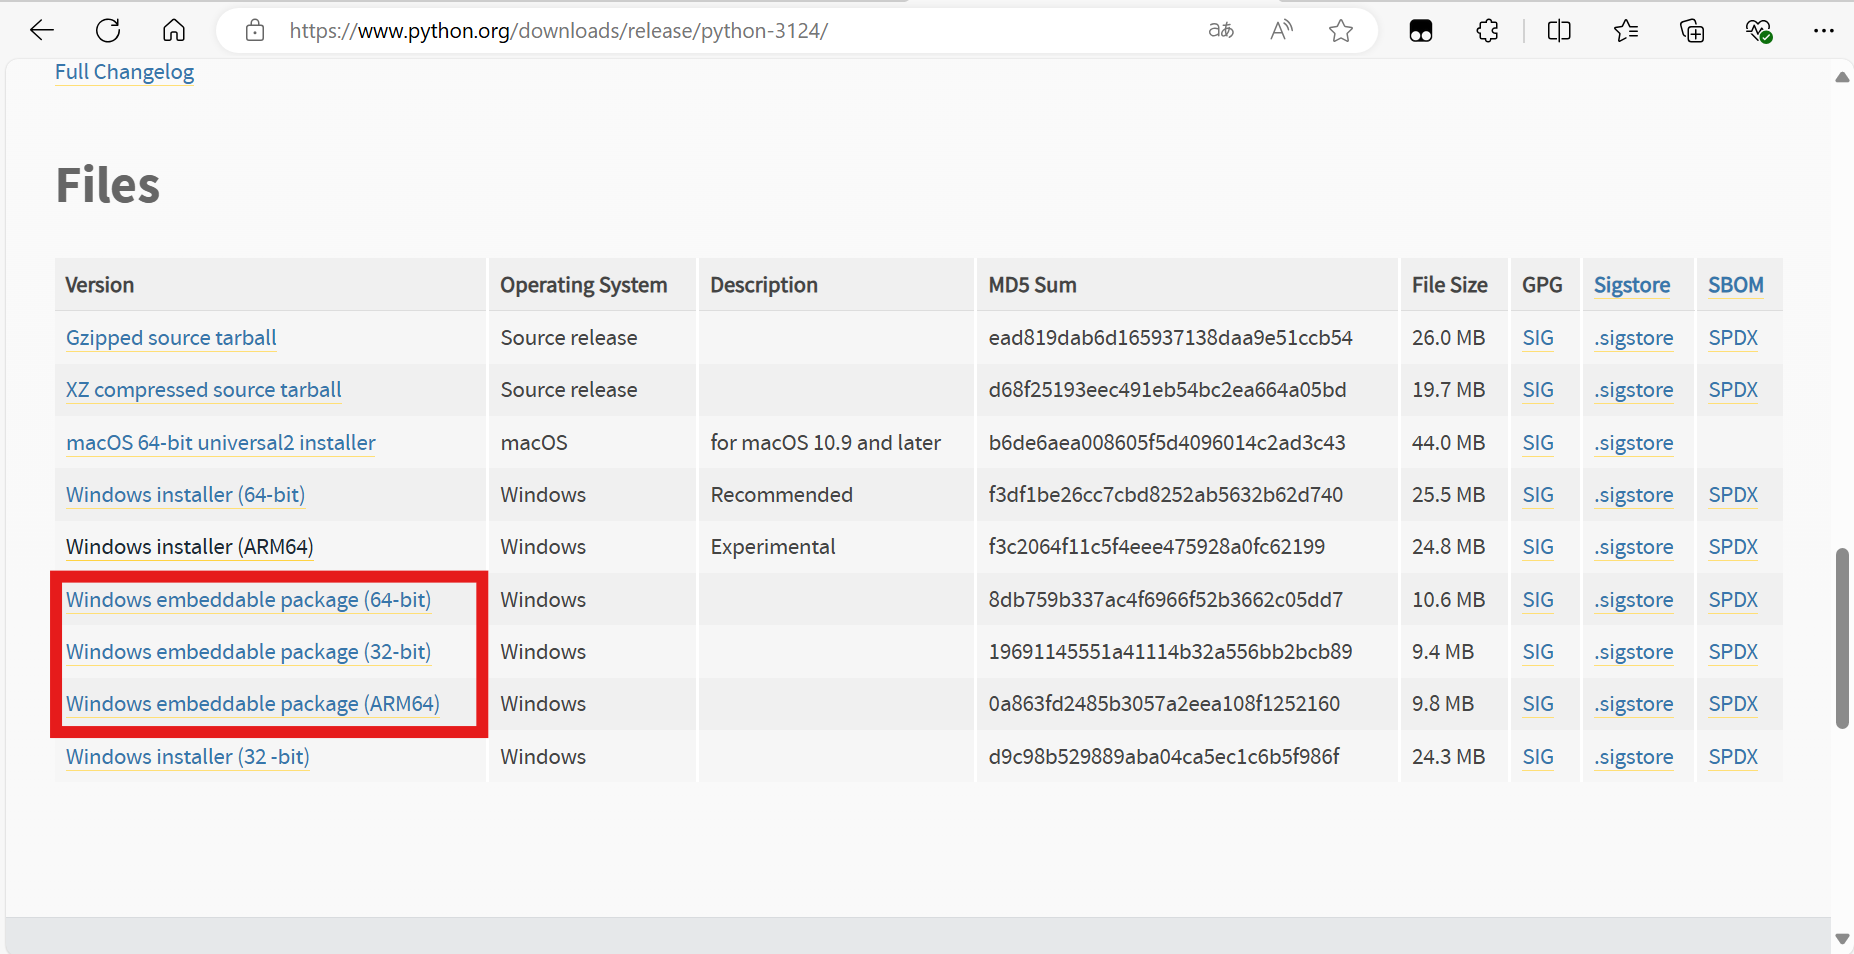1854x954 pixels.
Task: Open .sigstore for embeddable package (64-bit)
Action: 1634,600
